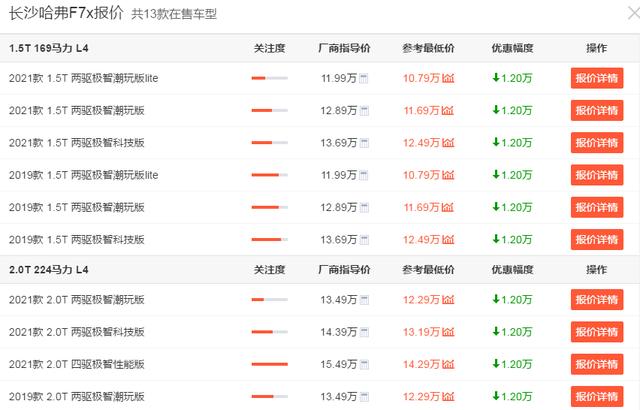Select the 14.39万 manufacturer price
640x410 pixels.
[x=338, y=332]
